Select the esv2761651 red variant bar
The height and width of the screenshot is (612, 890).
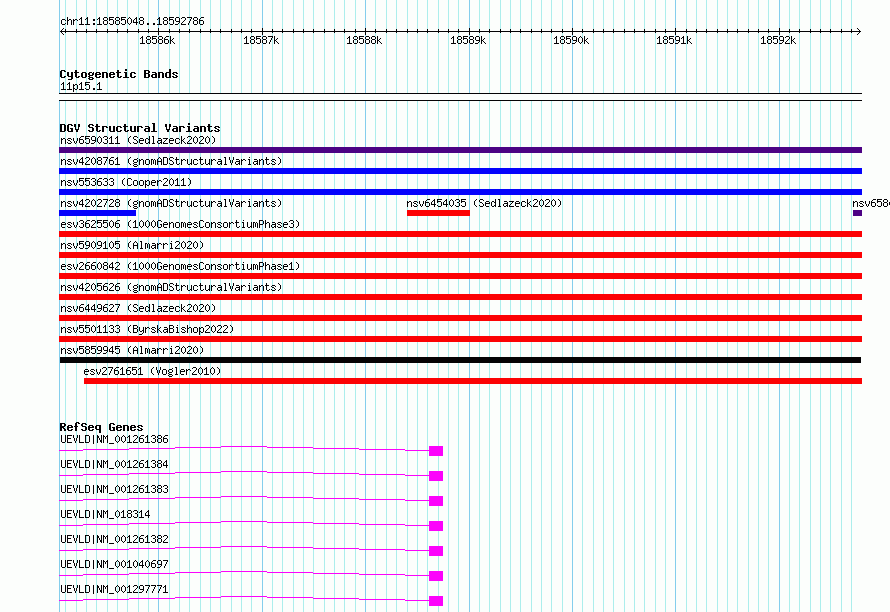pyautogui.click(x=473, y=381)
